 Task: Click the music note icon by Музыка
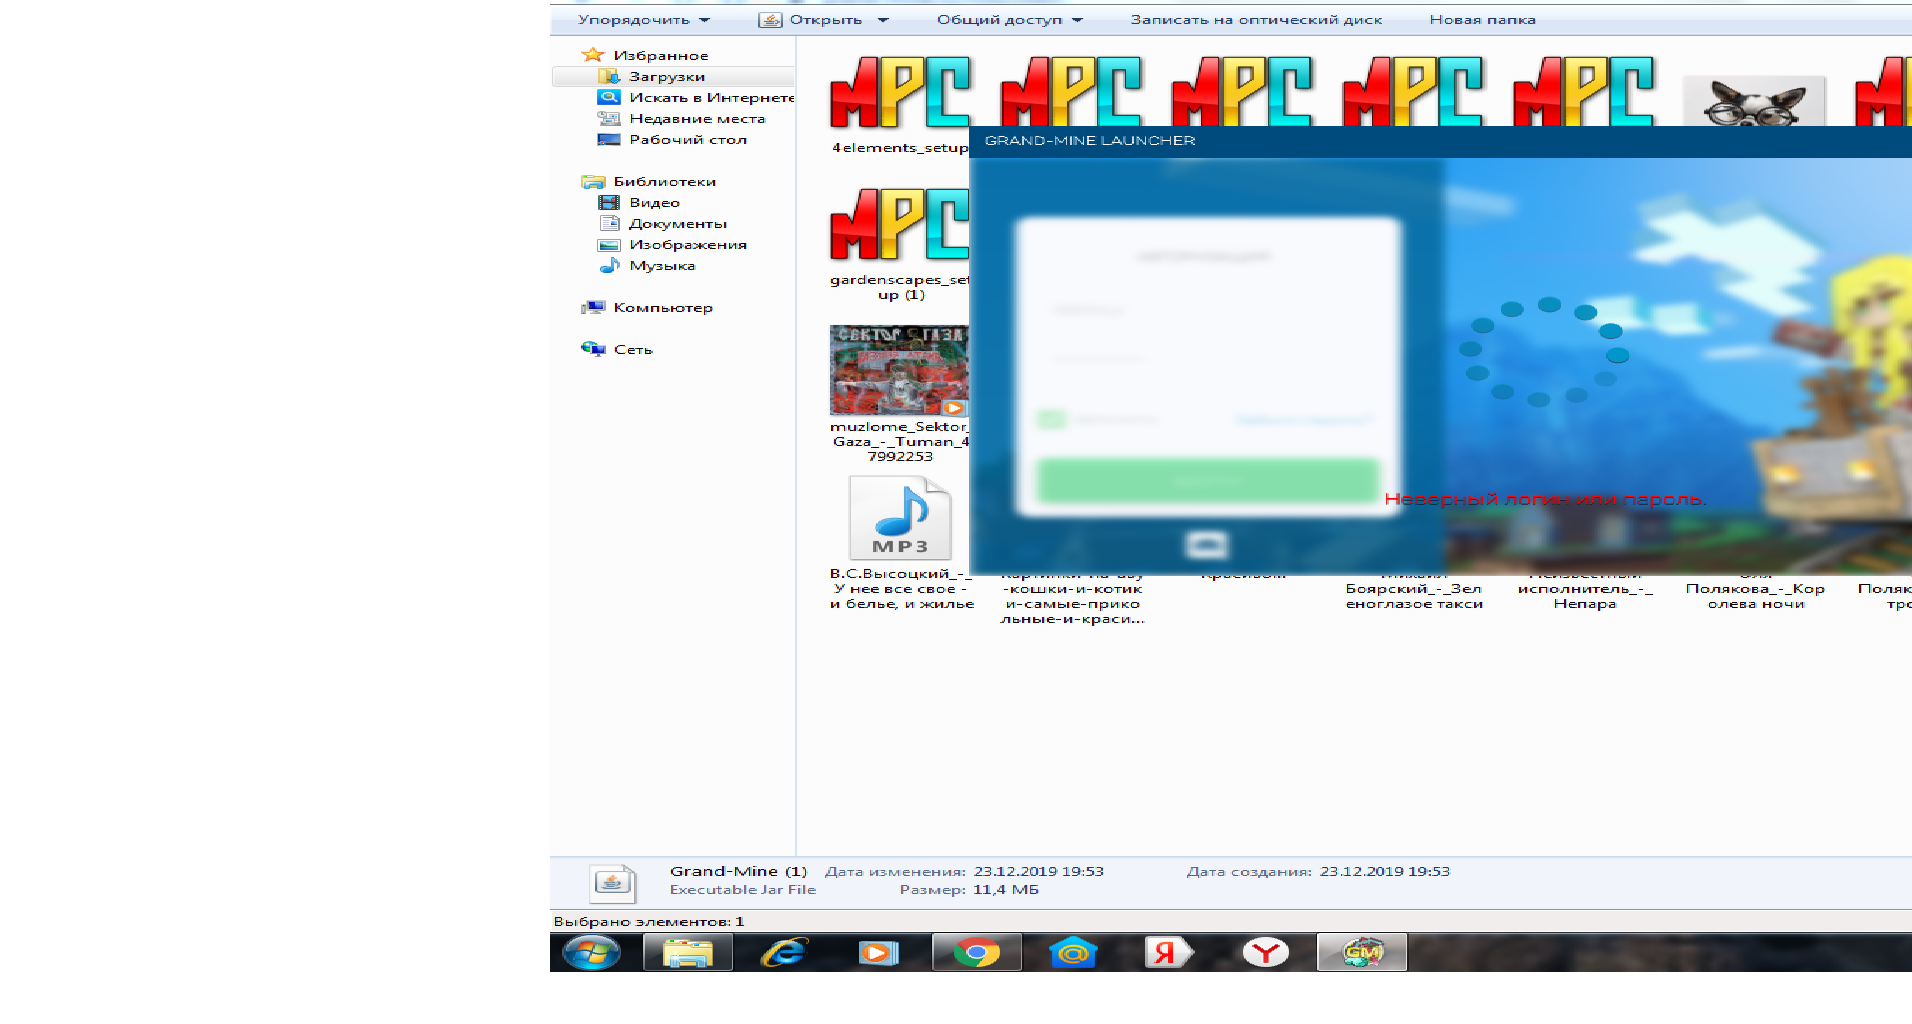pos(609,265)
